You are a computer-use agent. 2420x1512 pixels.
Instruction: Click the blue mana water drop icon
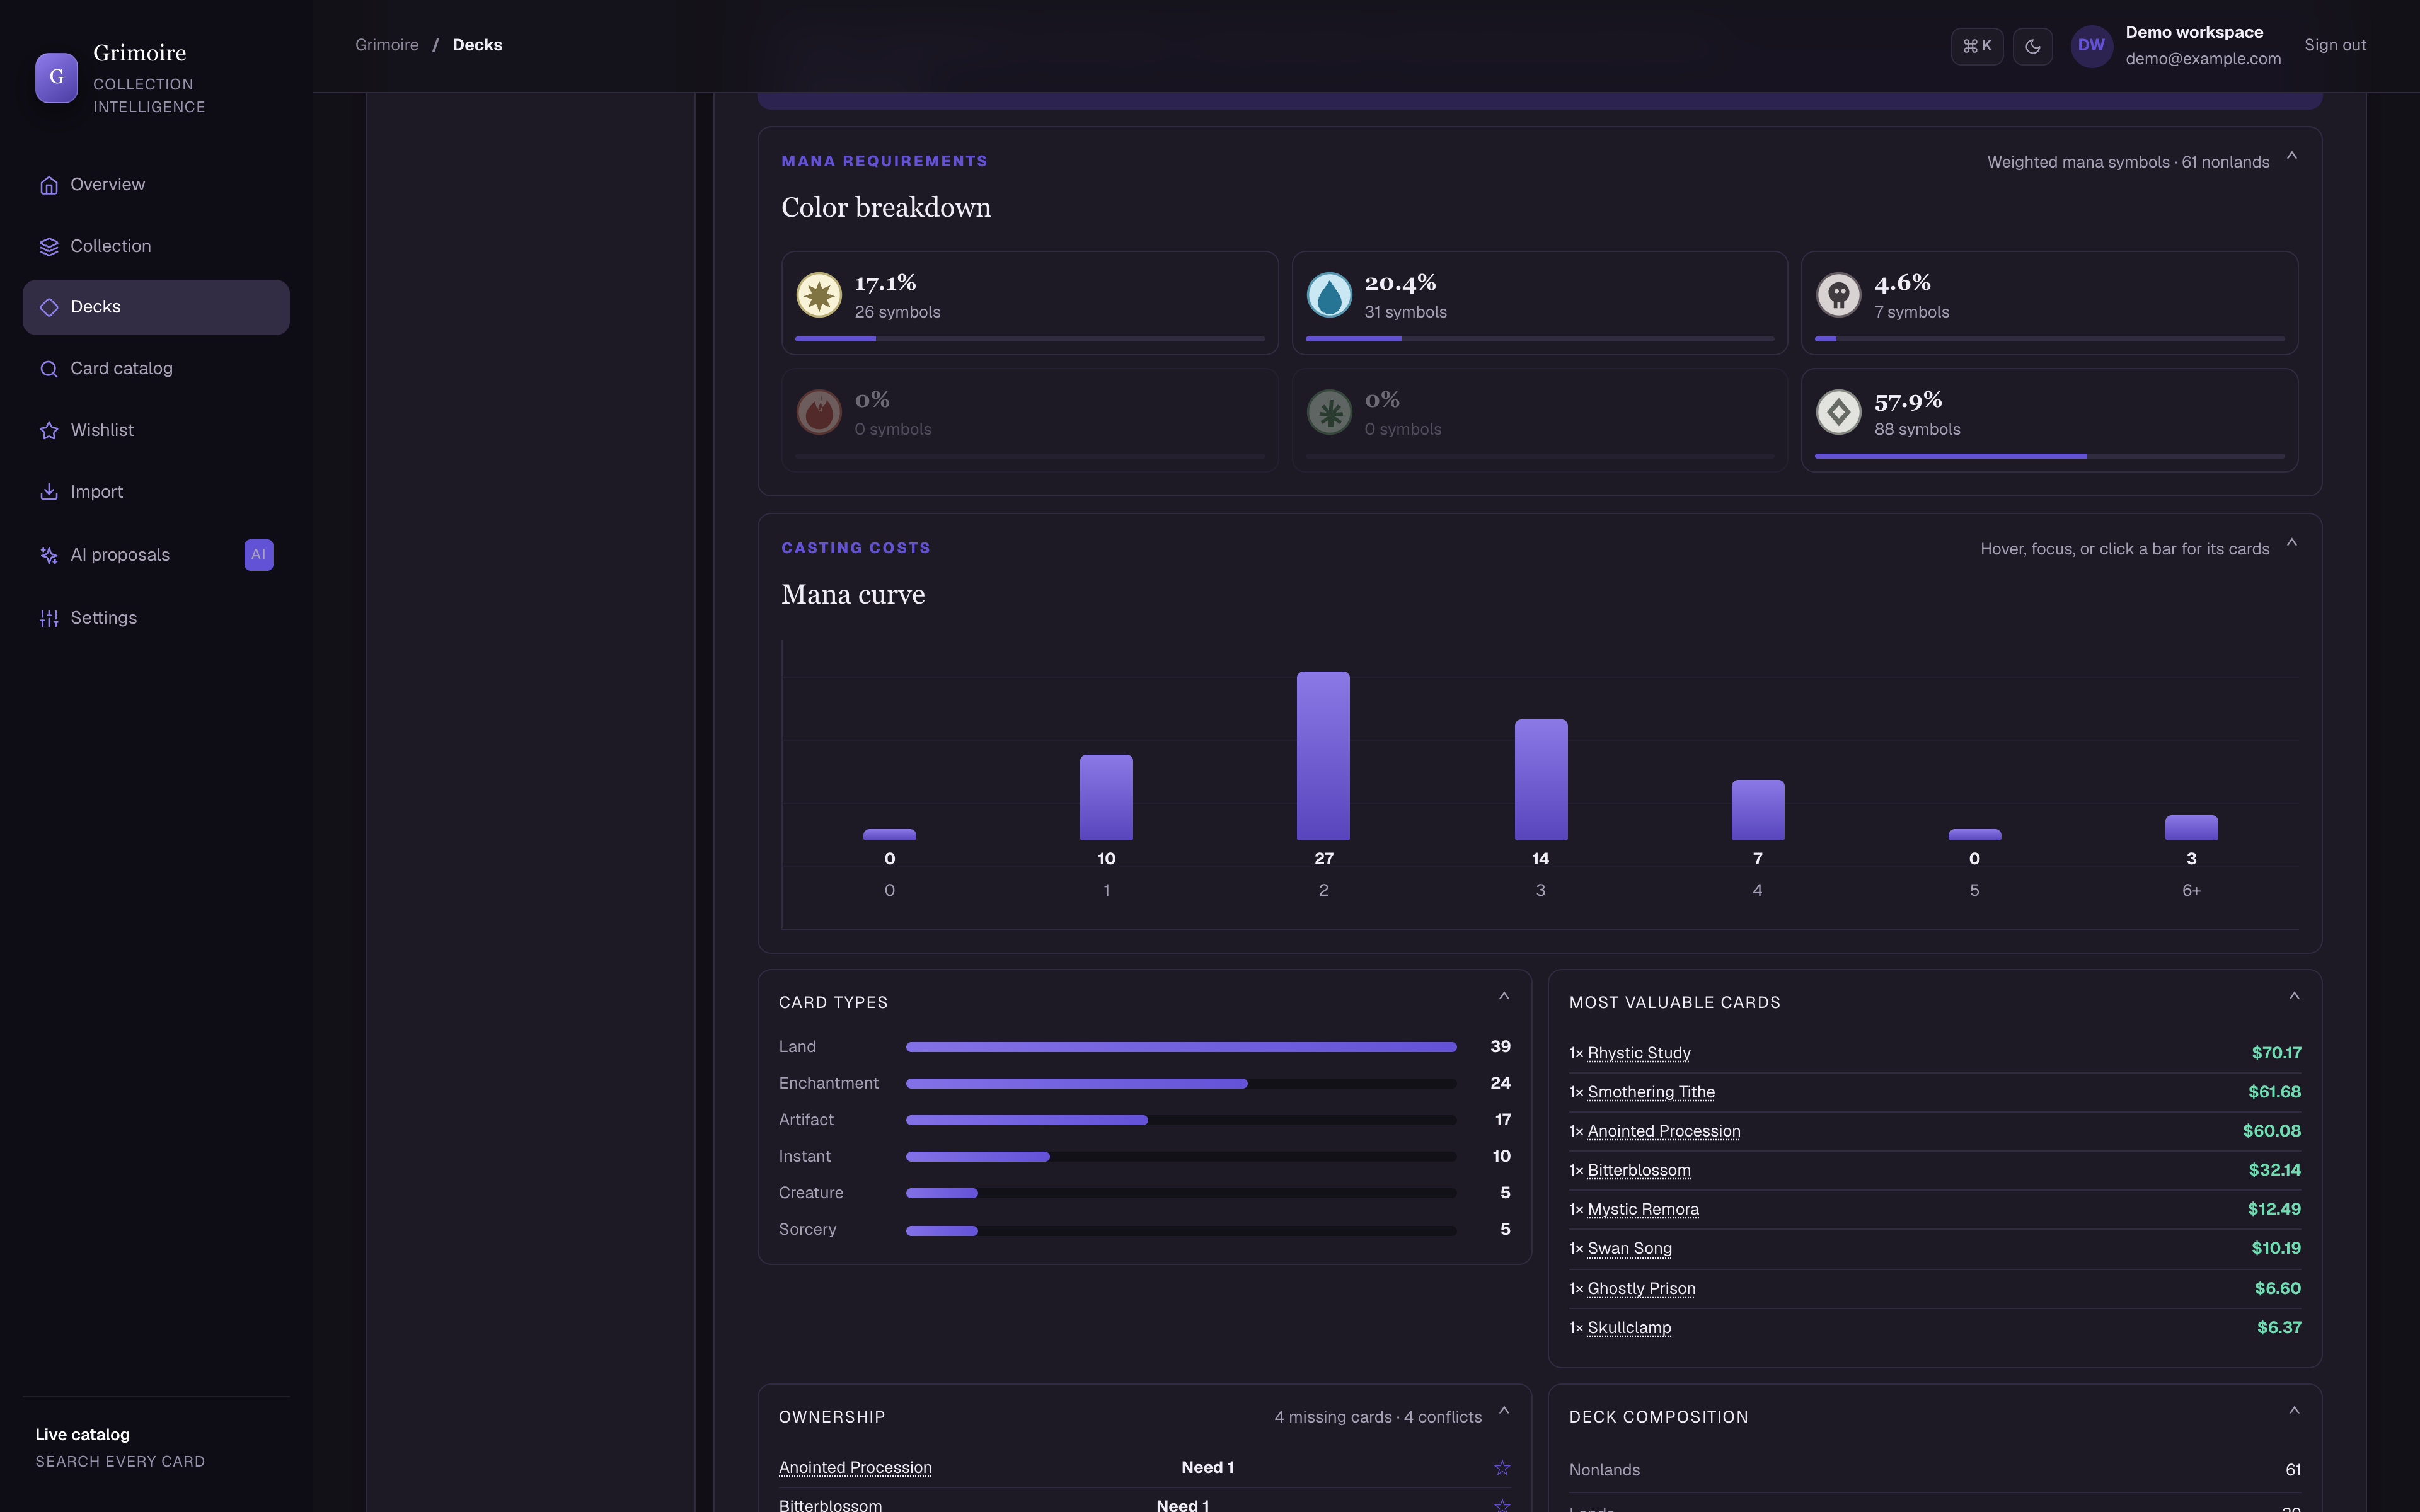tap(1329, 295)
